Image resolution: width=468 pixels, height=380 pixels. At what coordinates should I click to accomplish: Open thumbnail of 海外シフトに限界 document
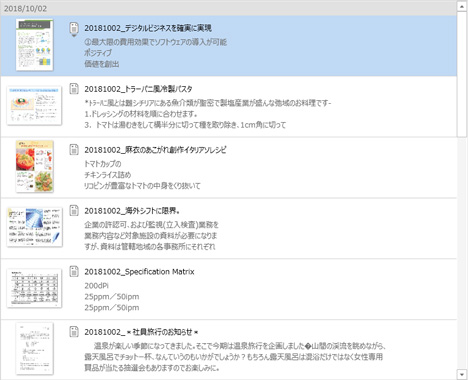34,227
